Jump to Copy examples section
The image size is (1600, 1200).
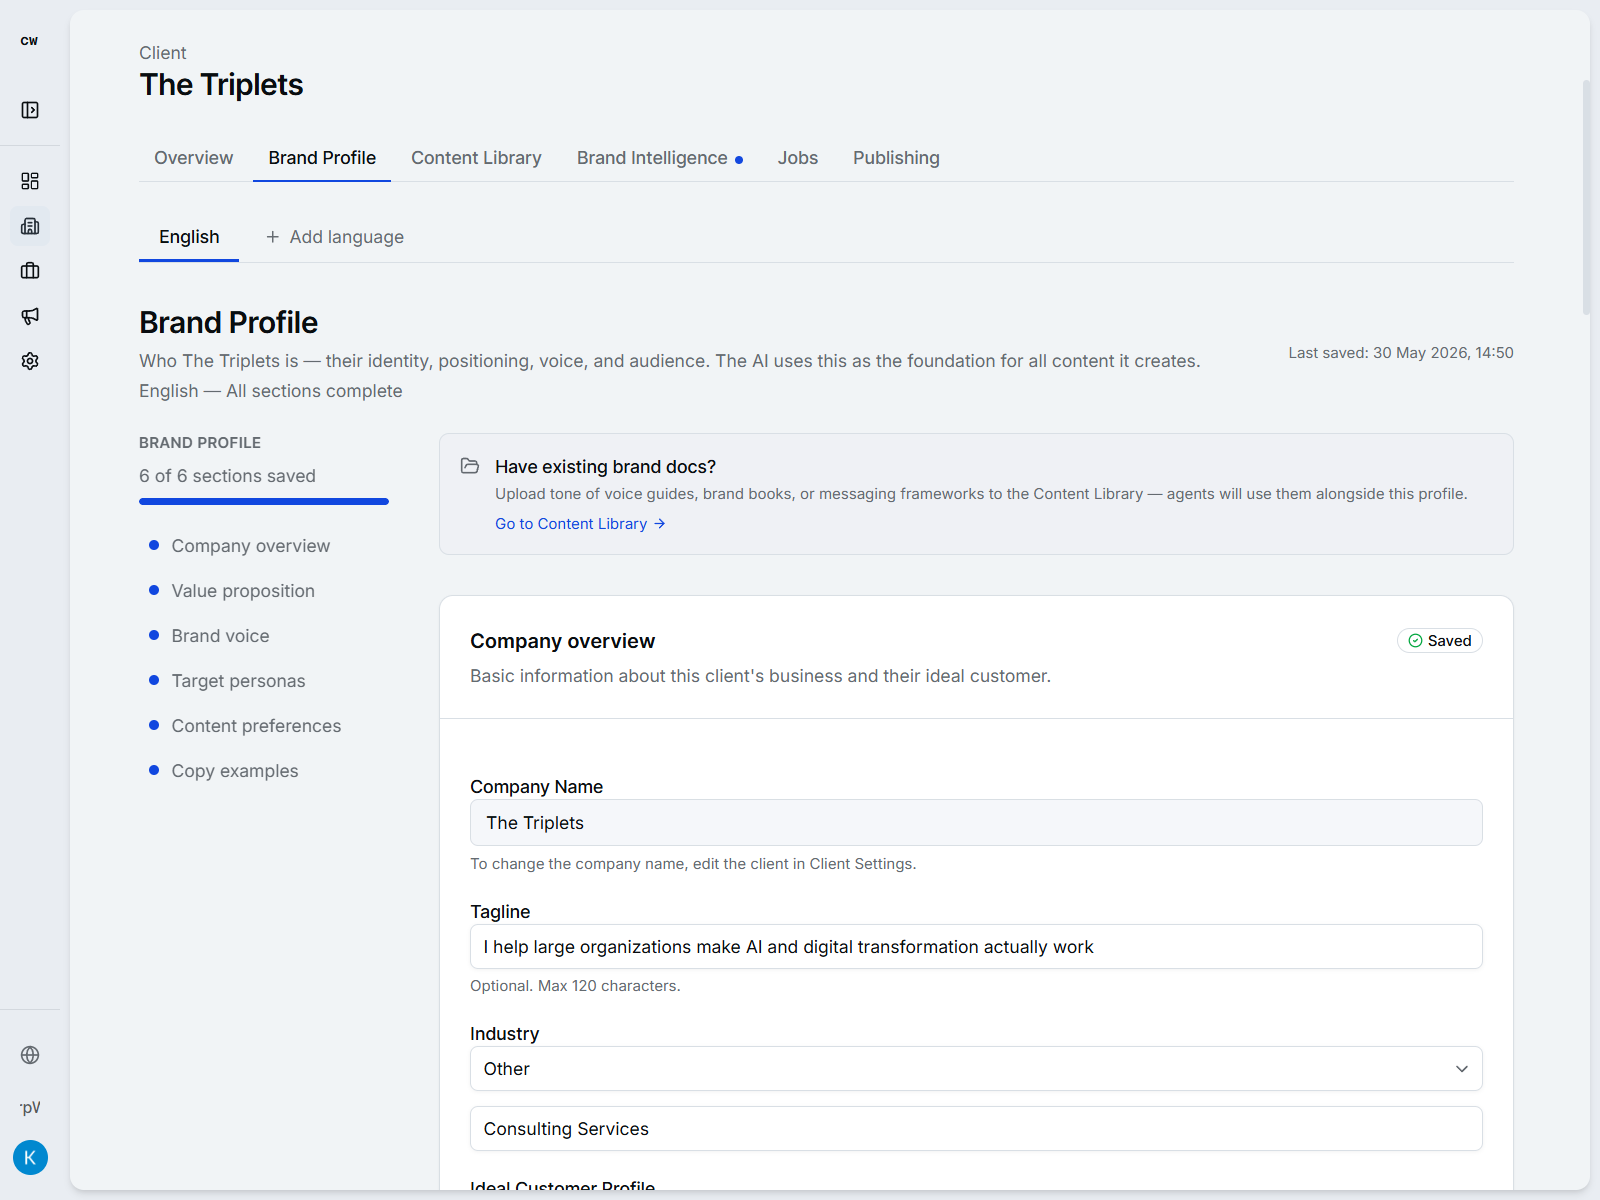click(x=235, y=771)
